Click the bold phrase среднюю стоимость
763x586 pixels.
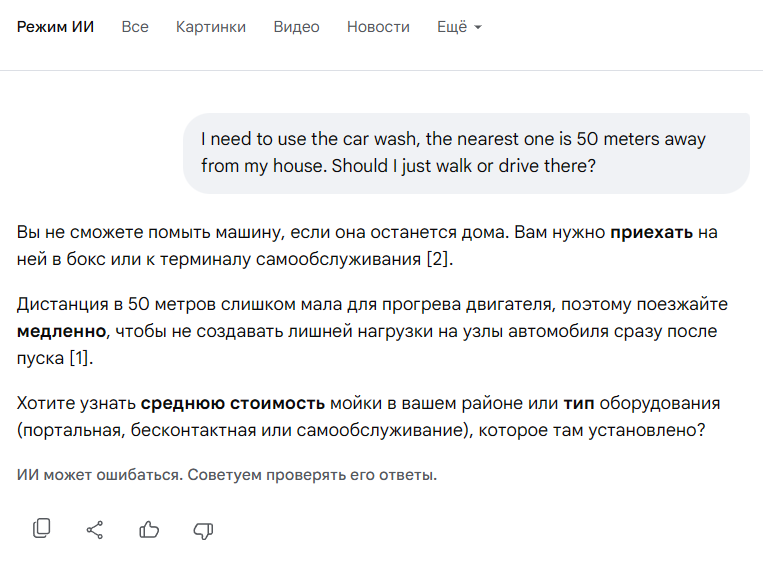click(233, 404)
